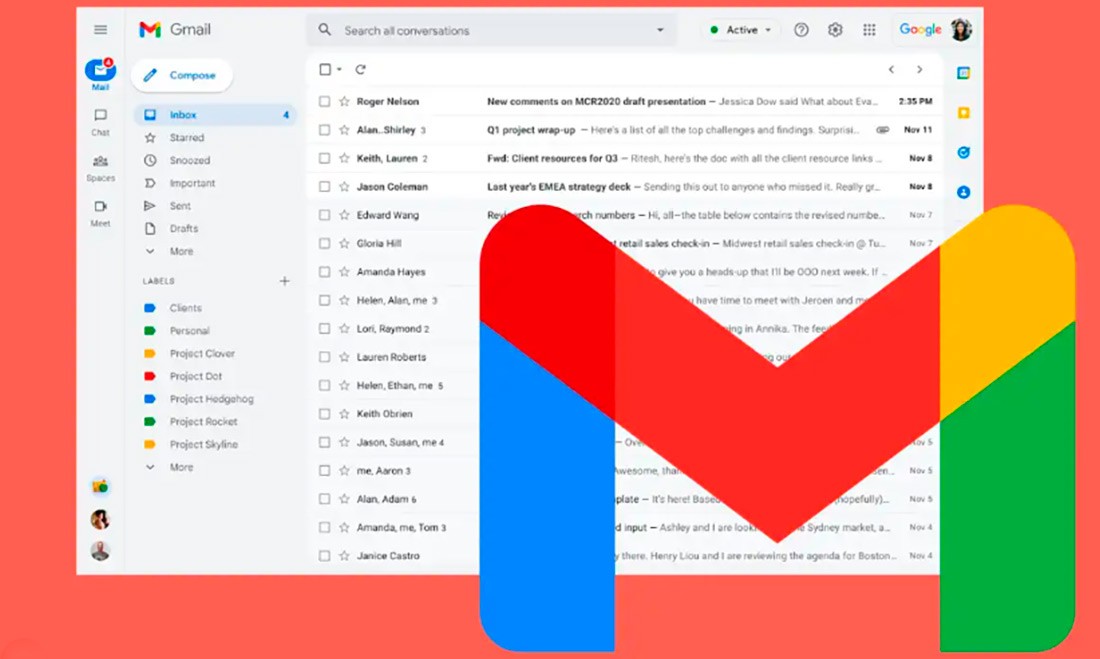The width and height of the screenshot is (1100, 659).
Task: Open the main menu hamburger icon
Action: tap(100, 30)
